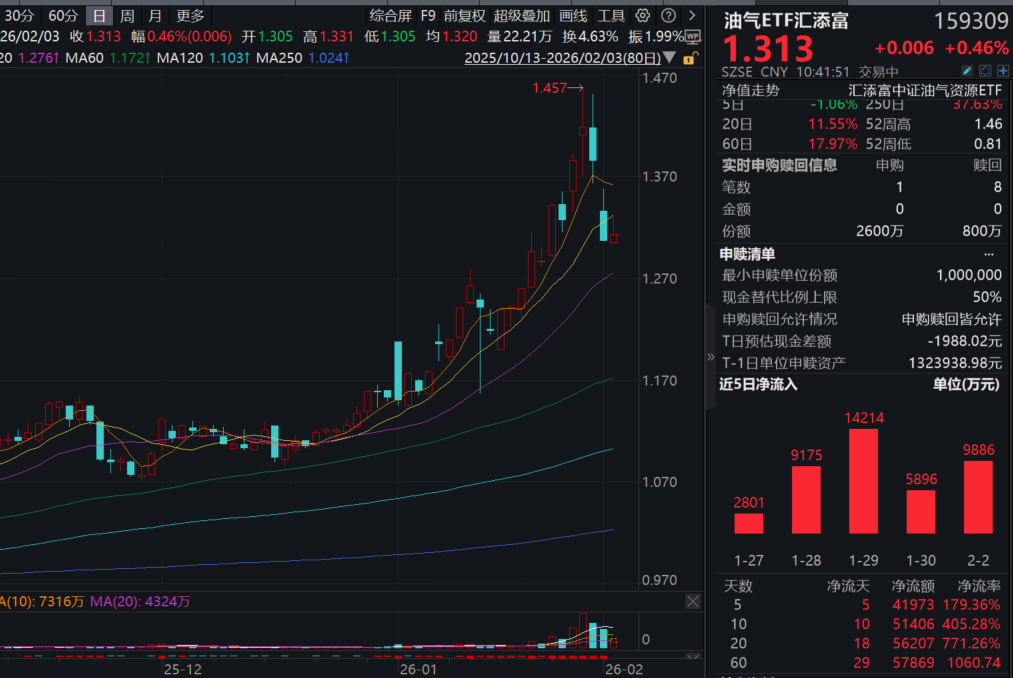Image resolution: width=1013 pixels, height=678 pixels.
Task: Click the 1-30 net inflow bar 5896
Action: point(921,512)
